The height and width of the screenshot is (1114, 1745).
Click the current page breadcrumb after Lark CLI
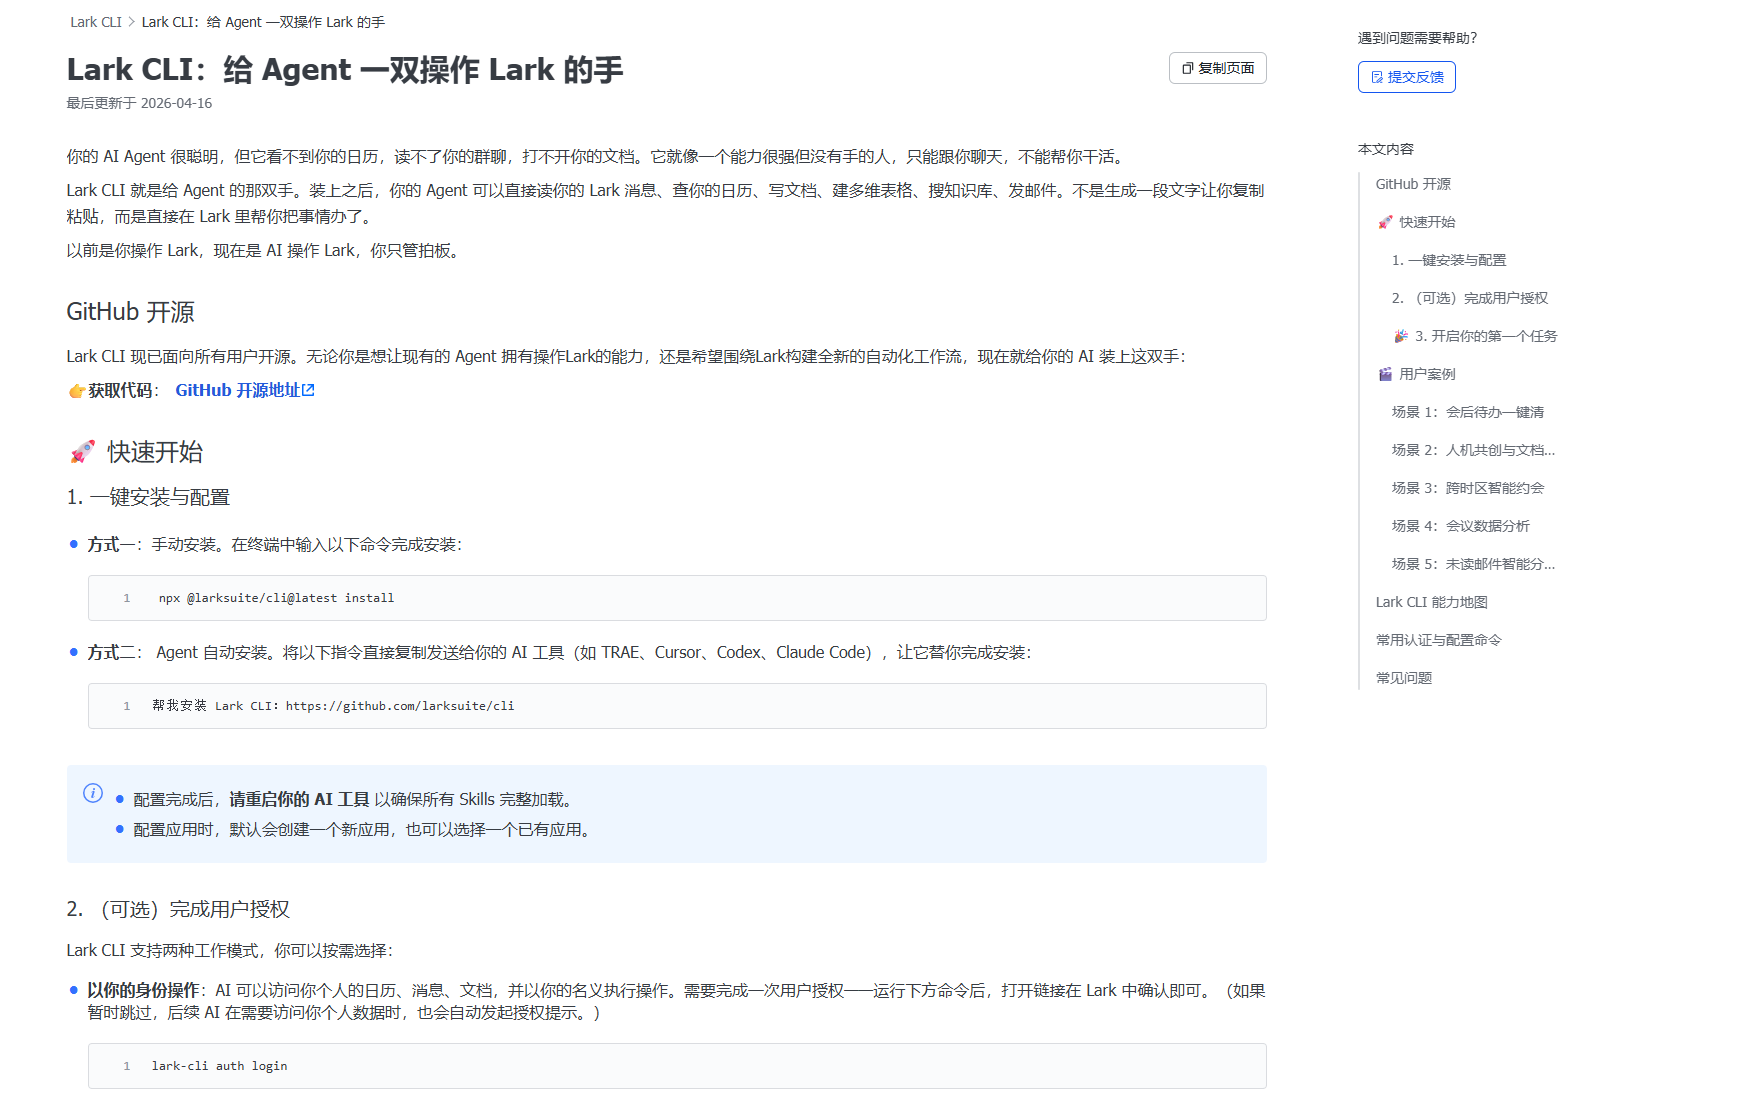pyautogui.click(x=263, y=22)
